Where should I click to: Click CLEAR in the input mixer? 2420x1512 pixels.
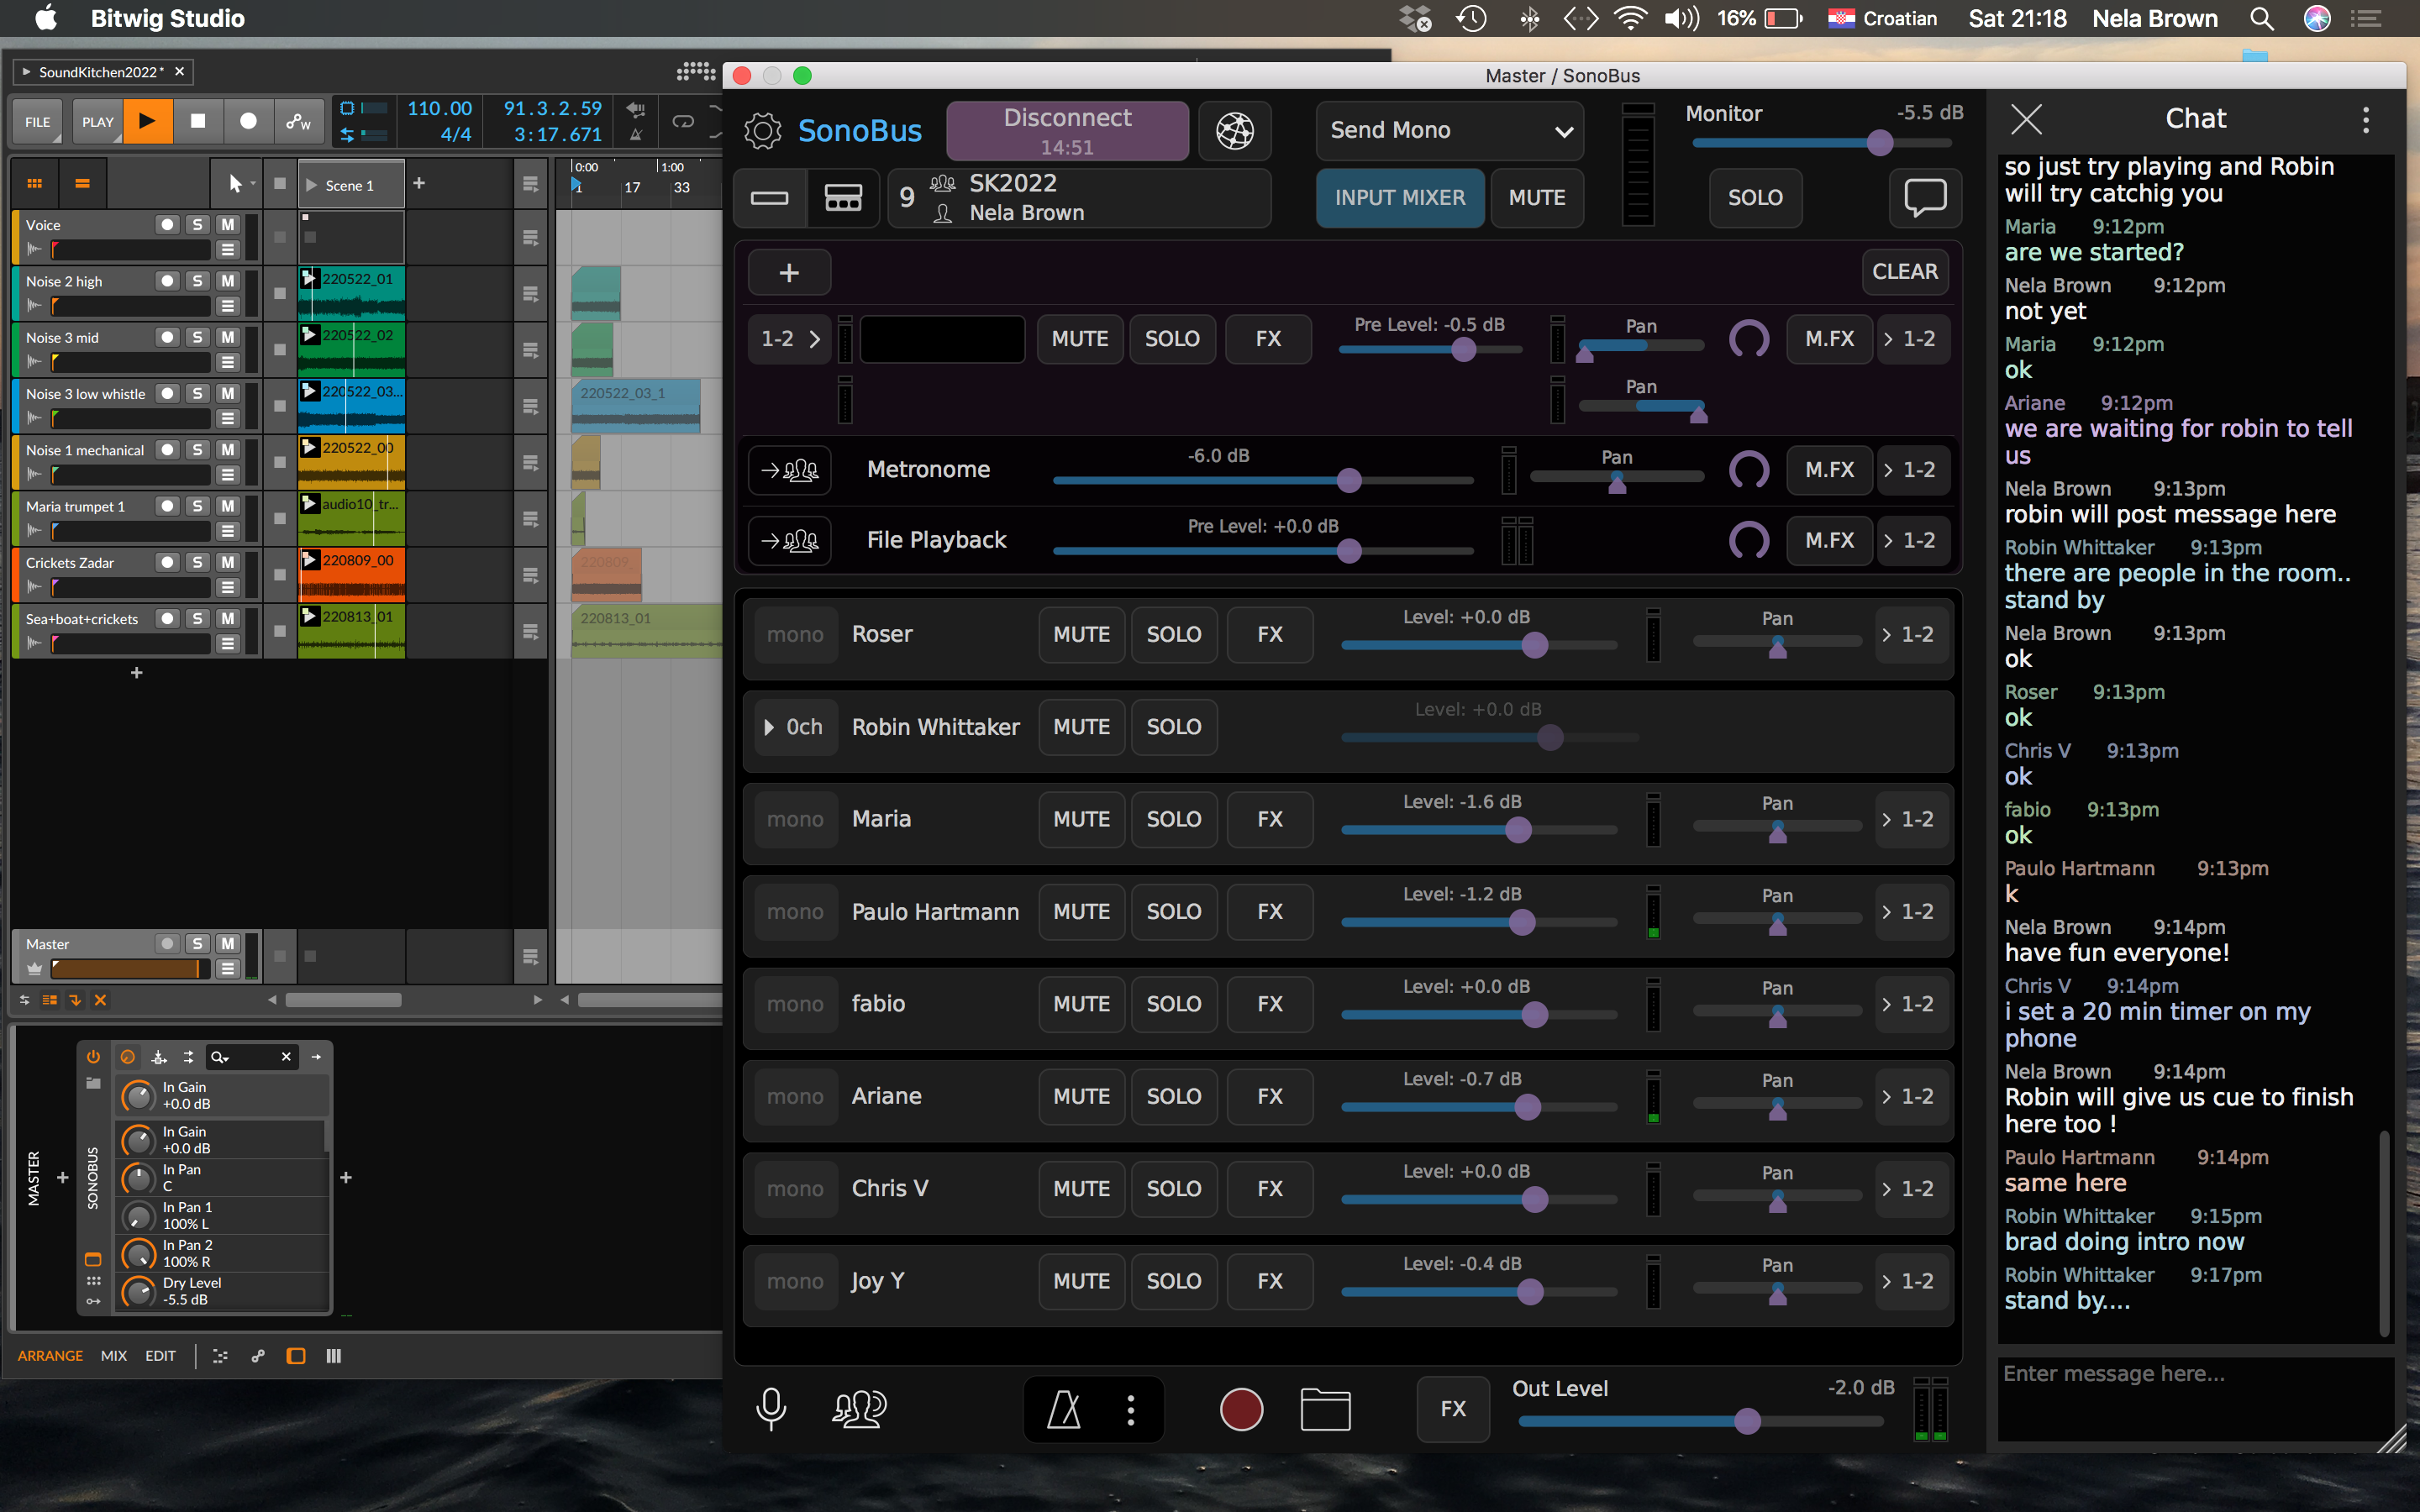click(x=1904, y=272)
